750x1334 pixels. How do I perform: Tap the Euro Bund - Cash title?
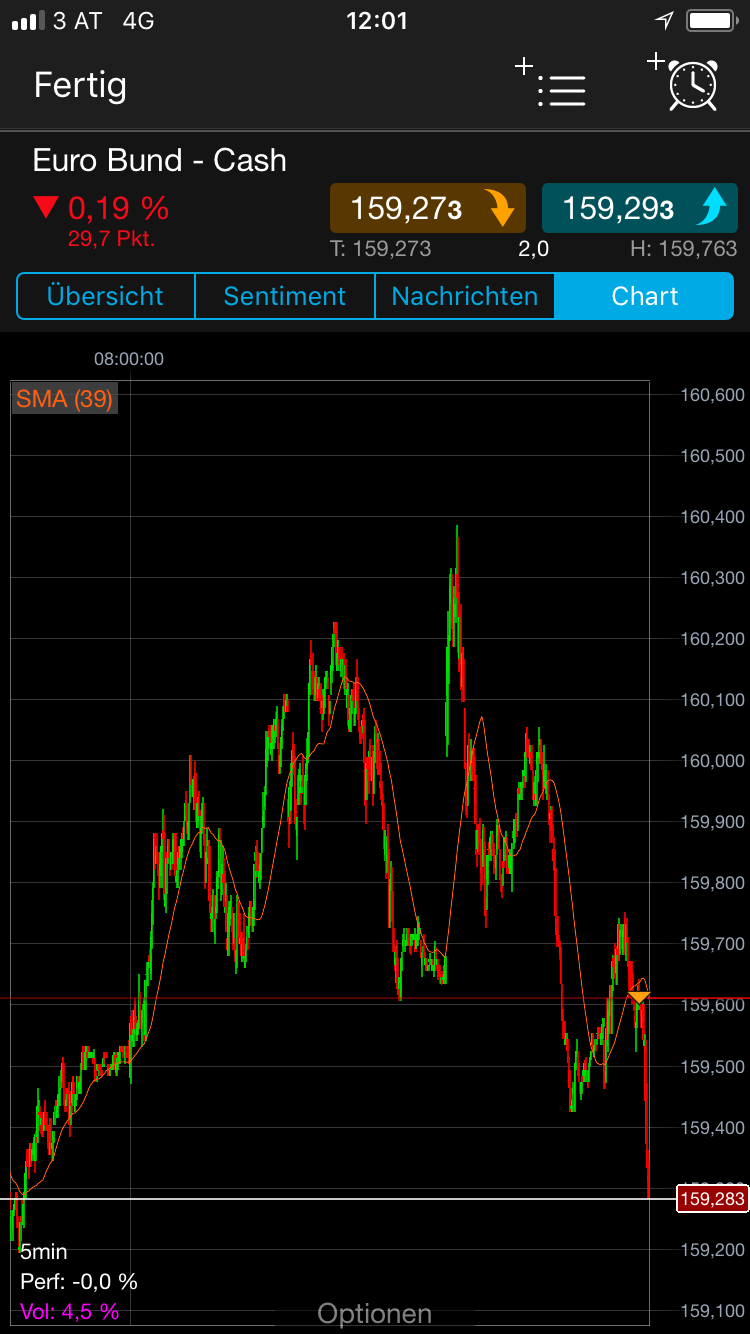[159, 160]
